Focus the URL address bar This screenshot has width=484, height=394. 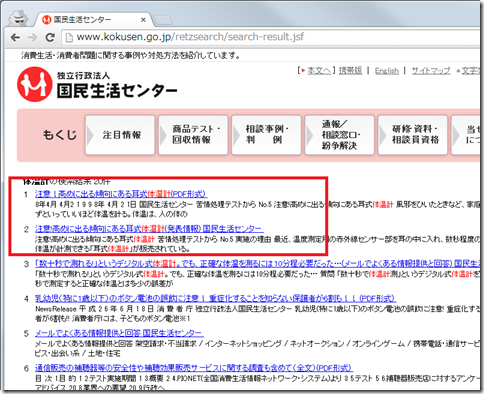pos(270,37)
